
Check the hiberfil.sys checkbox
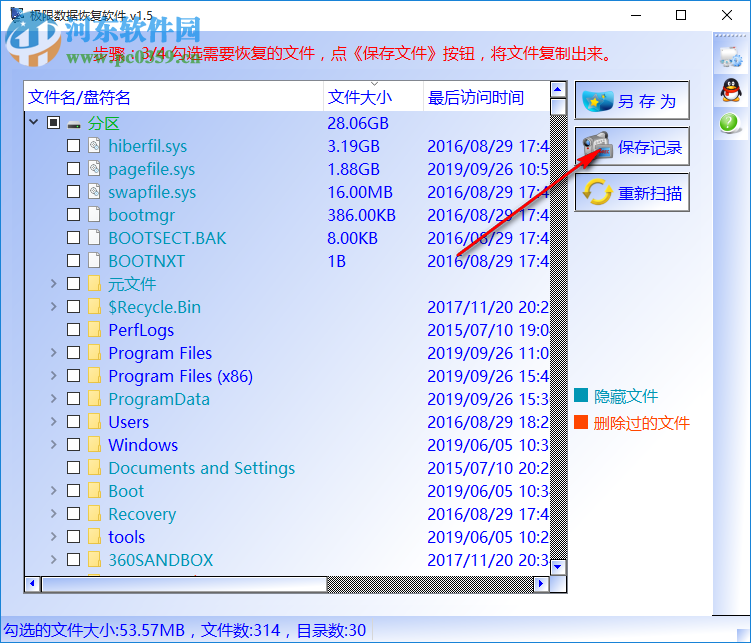coord(73,146)
